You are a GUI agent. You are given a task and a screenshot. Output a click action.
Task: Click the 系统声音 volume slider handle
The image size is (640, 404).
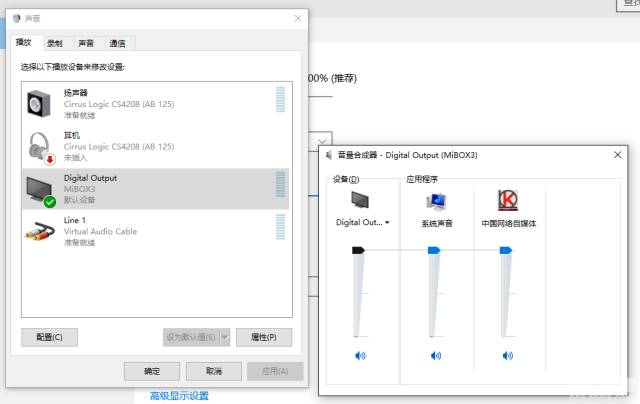[x=433, y=250]
